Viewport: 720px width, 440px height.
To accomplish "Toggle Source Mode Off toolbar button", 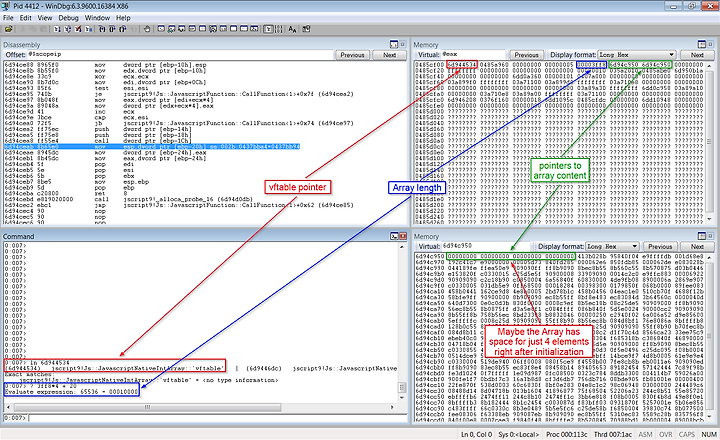I will 278,29.
